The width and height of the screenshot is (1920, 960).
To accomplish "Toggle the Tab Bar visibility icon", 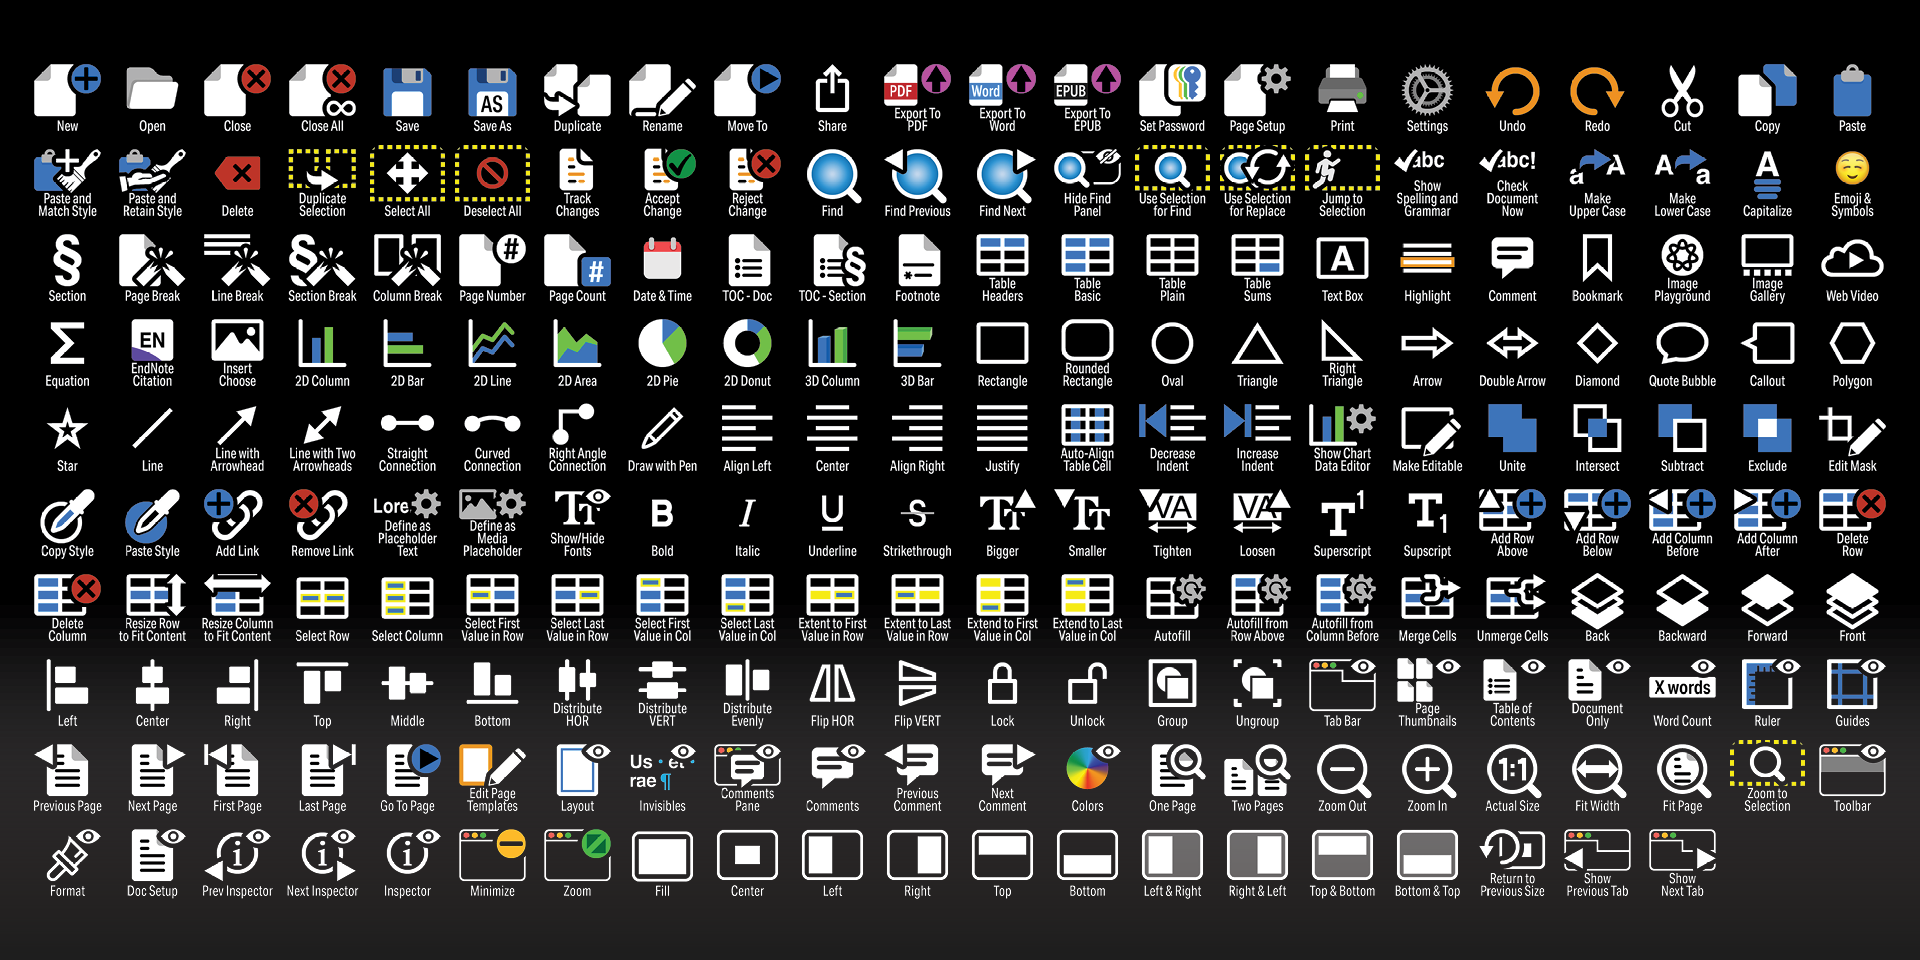I will pos(1342,685).
